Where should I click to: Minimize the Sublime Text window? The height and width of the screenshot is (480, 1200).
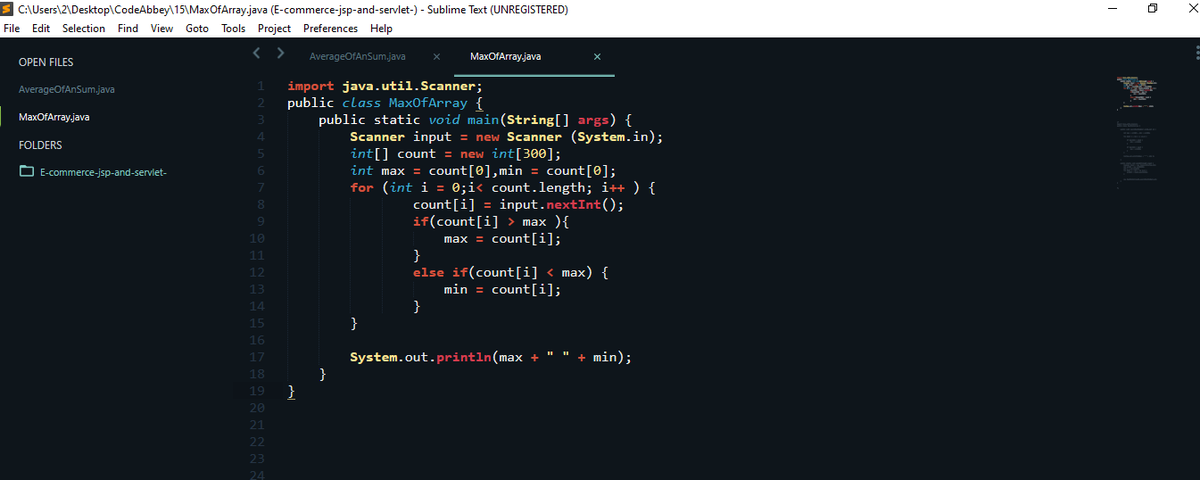[x=1114, y=9]
